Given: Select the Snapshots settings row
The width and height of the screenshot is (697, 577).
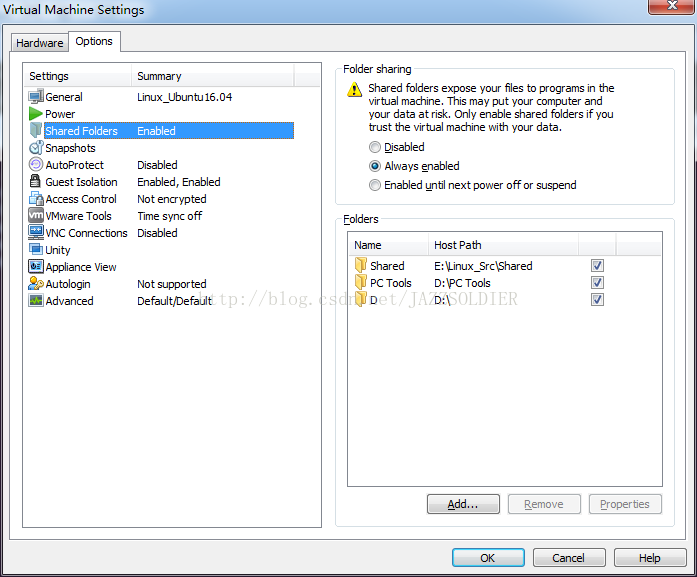Looking at the screenshot, I should (161, 148).
